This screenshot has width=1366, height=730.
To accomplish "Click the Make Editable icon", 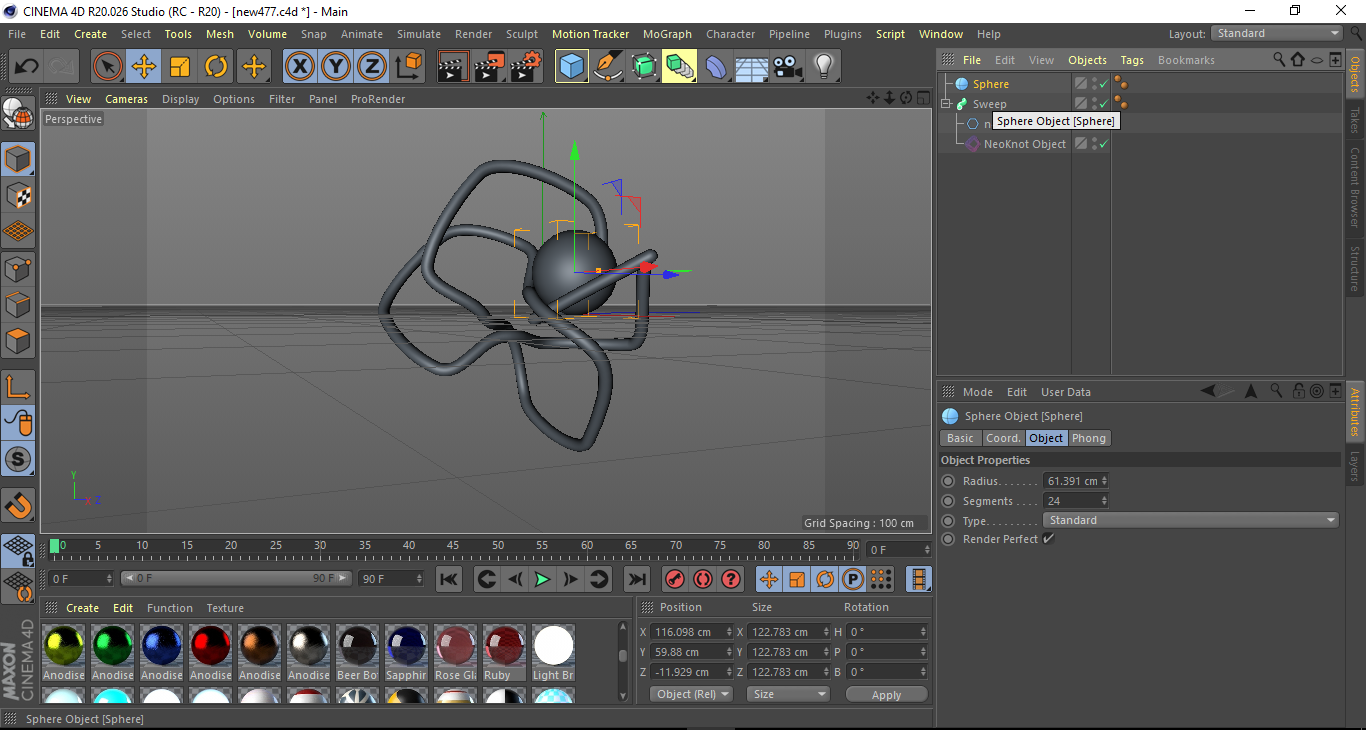I will point(18,114).
